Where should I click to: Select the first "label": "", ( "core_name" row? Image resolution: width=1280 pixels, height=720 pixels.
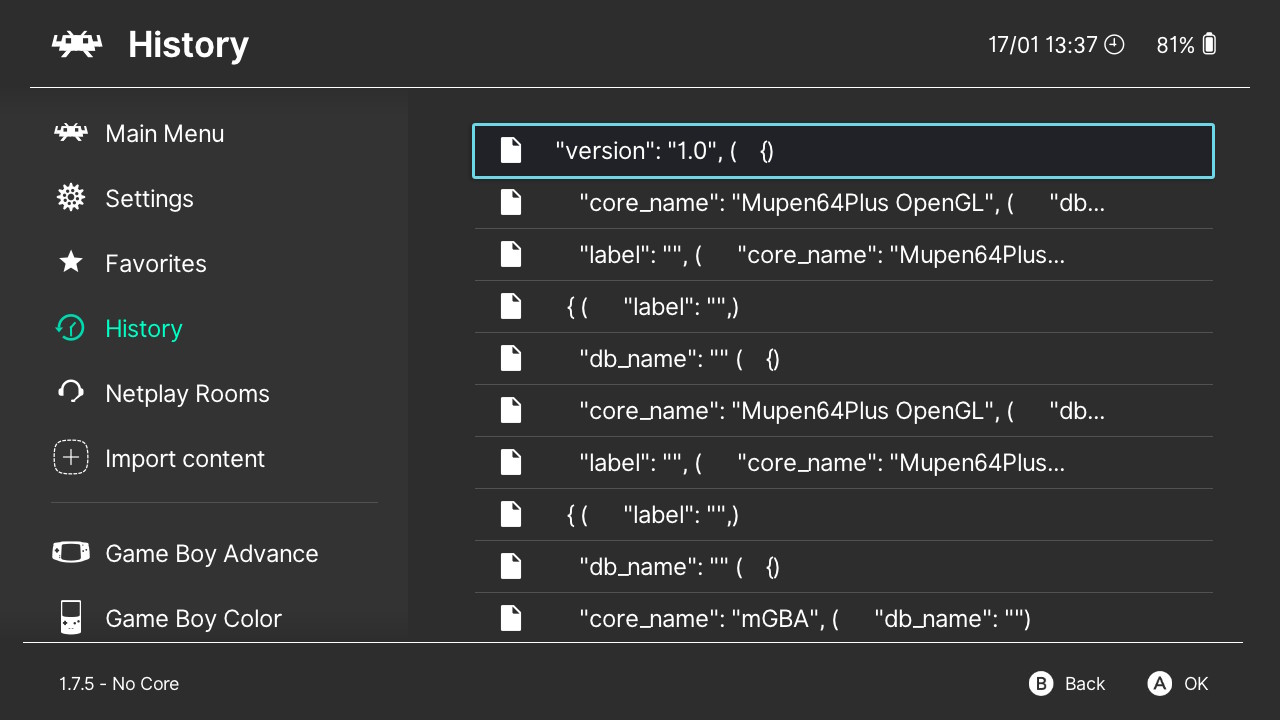(843, 255)
